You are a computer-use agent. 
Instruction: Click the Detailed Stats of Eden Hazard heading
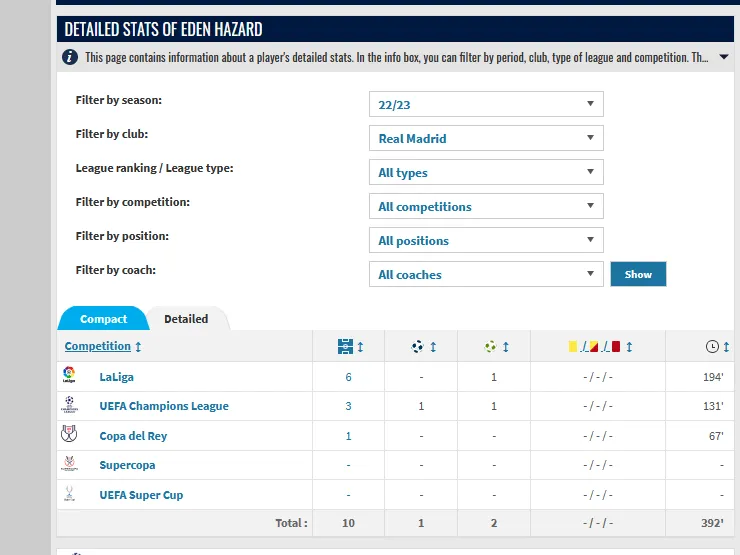coord(163,29)
